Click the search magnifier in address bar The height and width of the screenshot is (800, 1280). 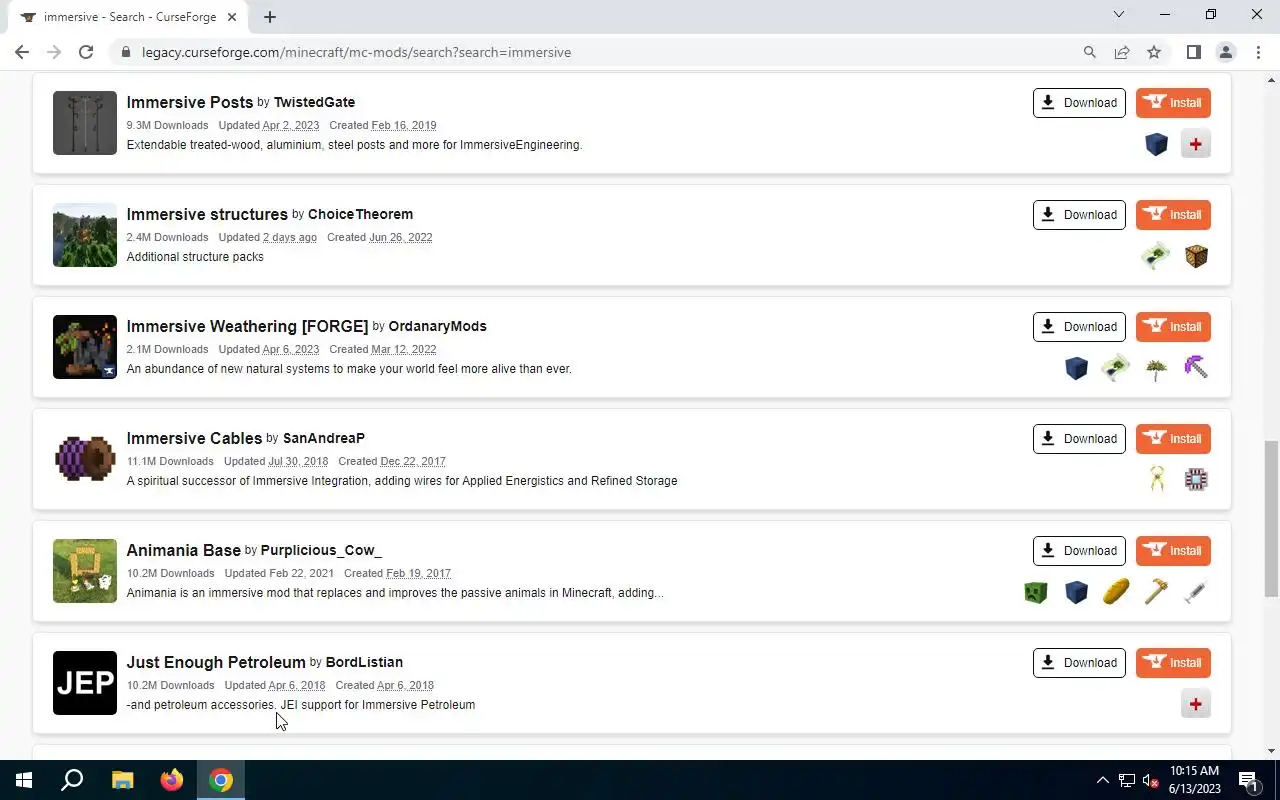(x=1090, y=52)
